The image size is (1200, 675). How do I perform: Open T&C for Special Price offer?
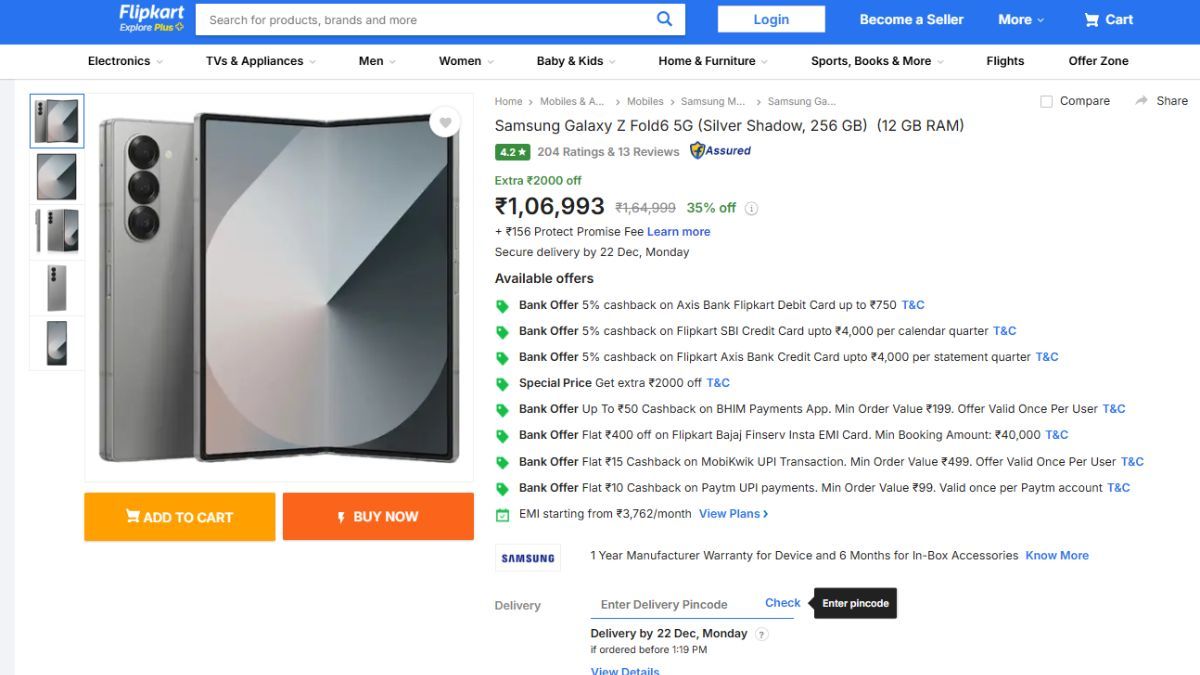pyautogui.click(x=718, y=383)
